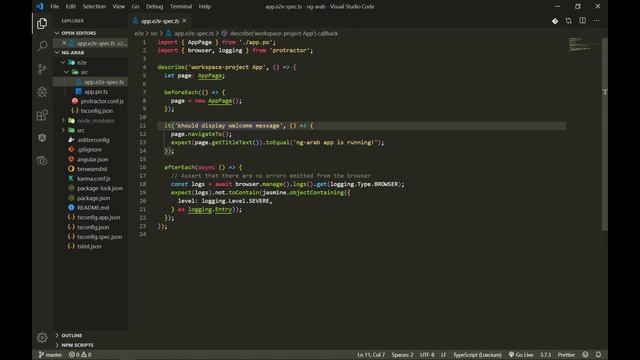The image size is (640, 360).
Task: Open the Go menu
Action: pos(136,7)
